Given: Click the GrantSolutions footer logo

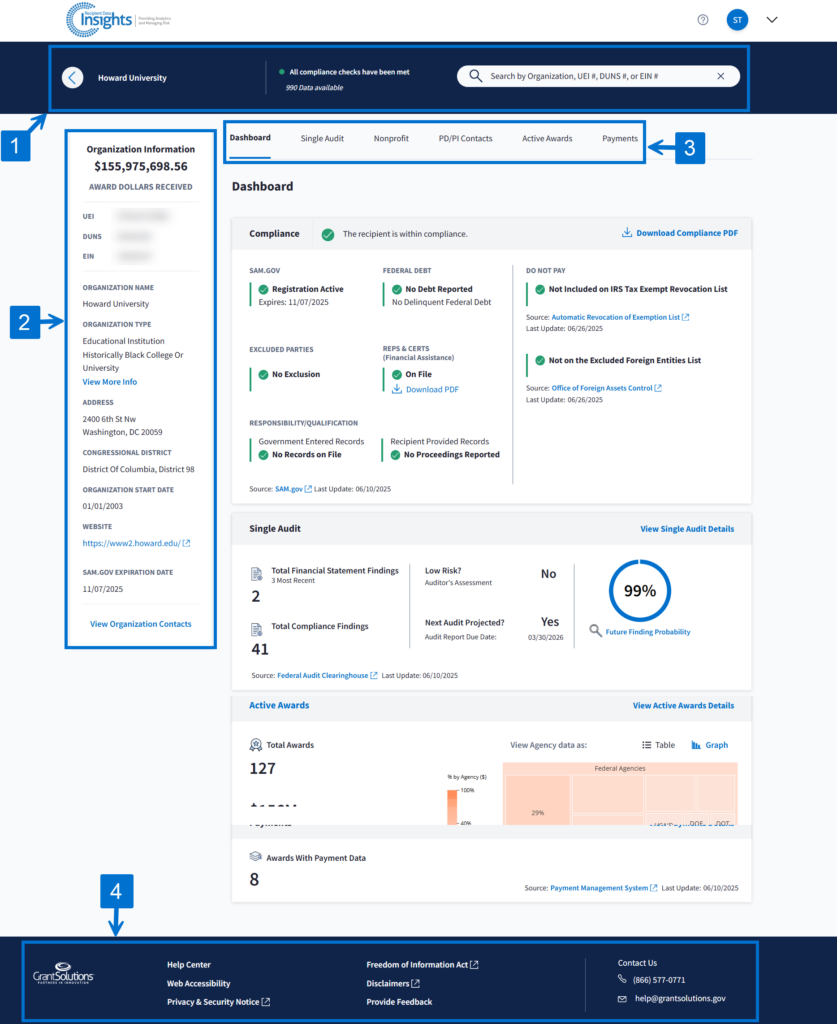Looking at the screenshot, I should [64, 976].
